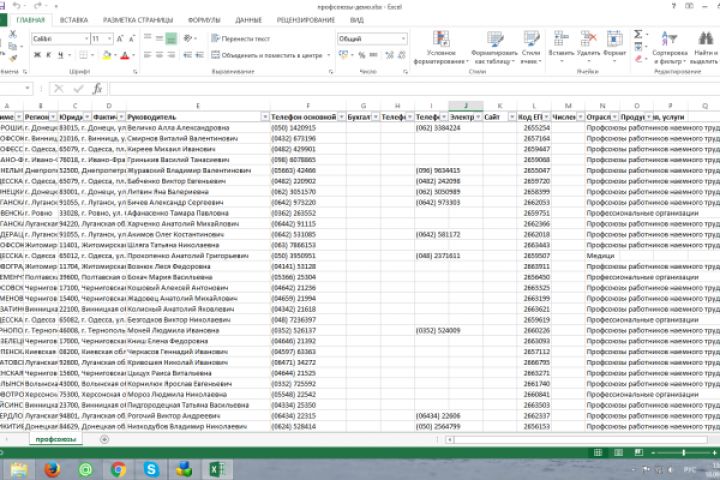Click the zoom slider in the status bar
The height and width of the screenshot is (480, 720).
coord(684,453)
